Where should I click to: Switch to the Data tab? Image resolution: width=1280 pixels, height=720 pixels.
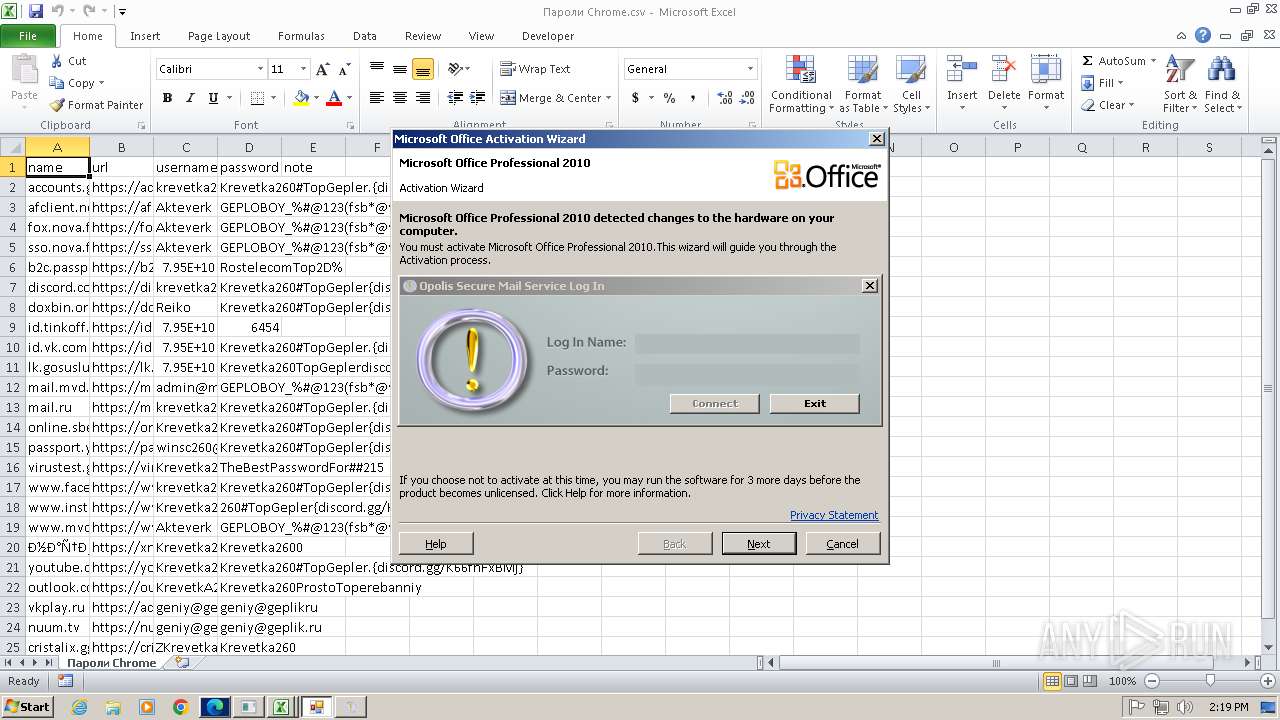click(x=365, y=36)
